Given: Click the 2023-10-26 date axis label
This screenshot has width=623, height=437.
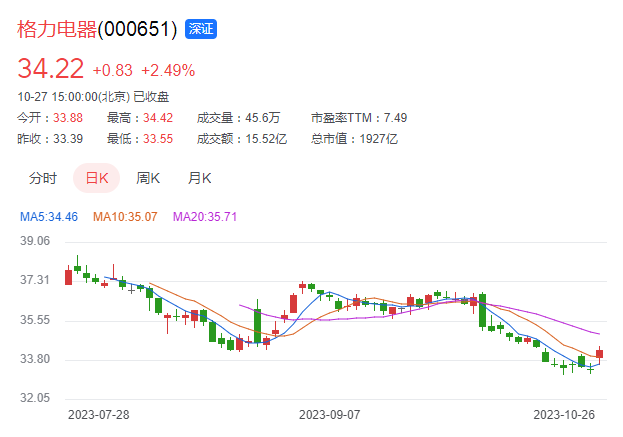Looking at the screenshot, I should (x=564, y=415).
